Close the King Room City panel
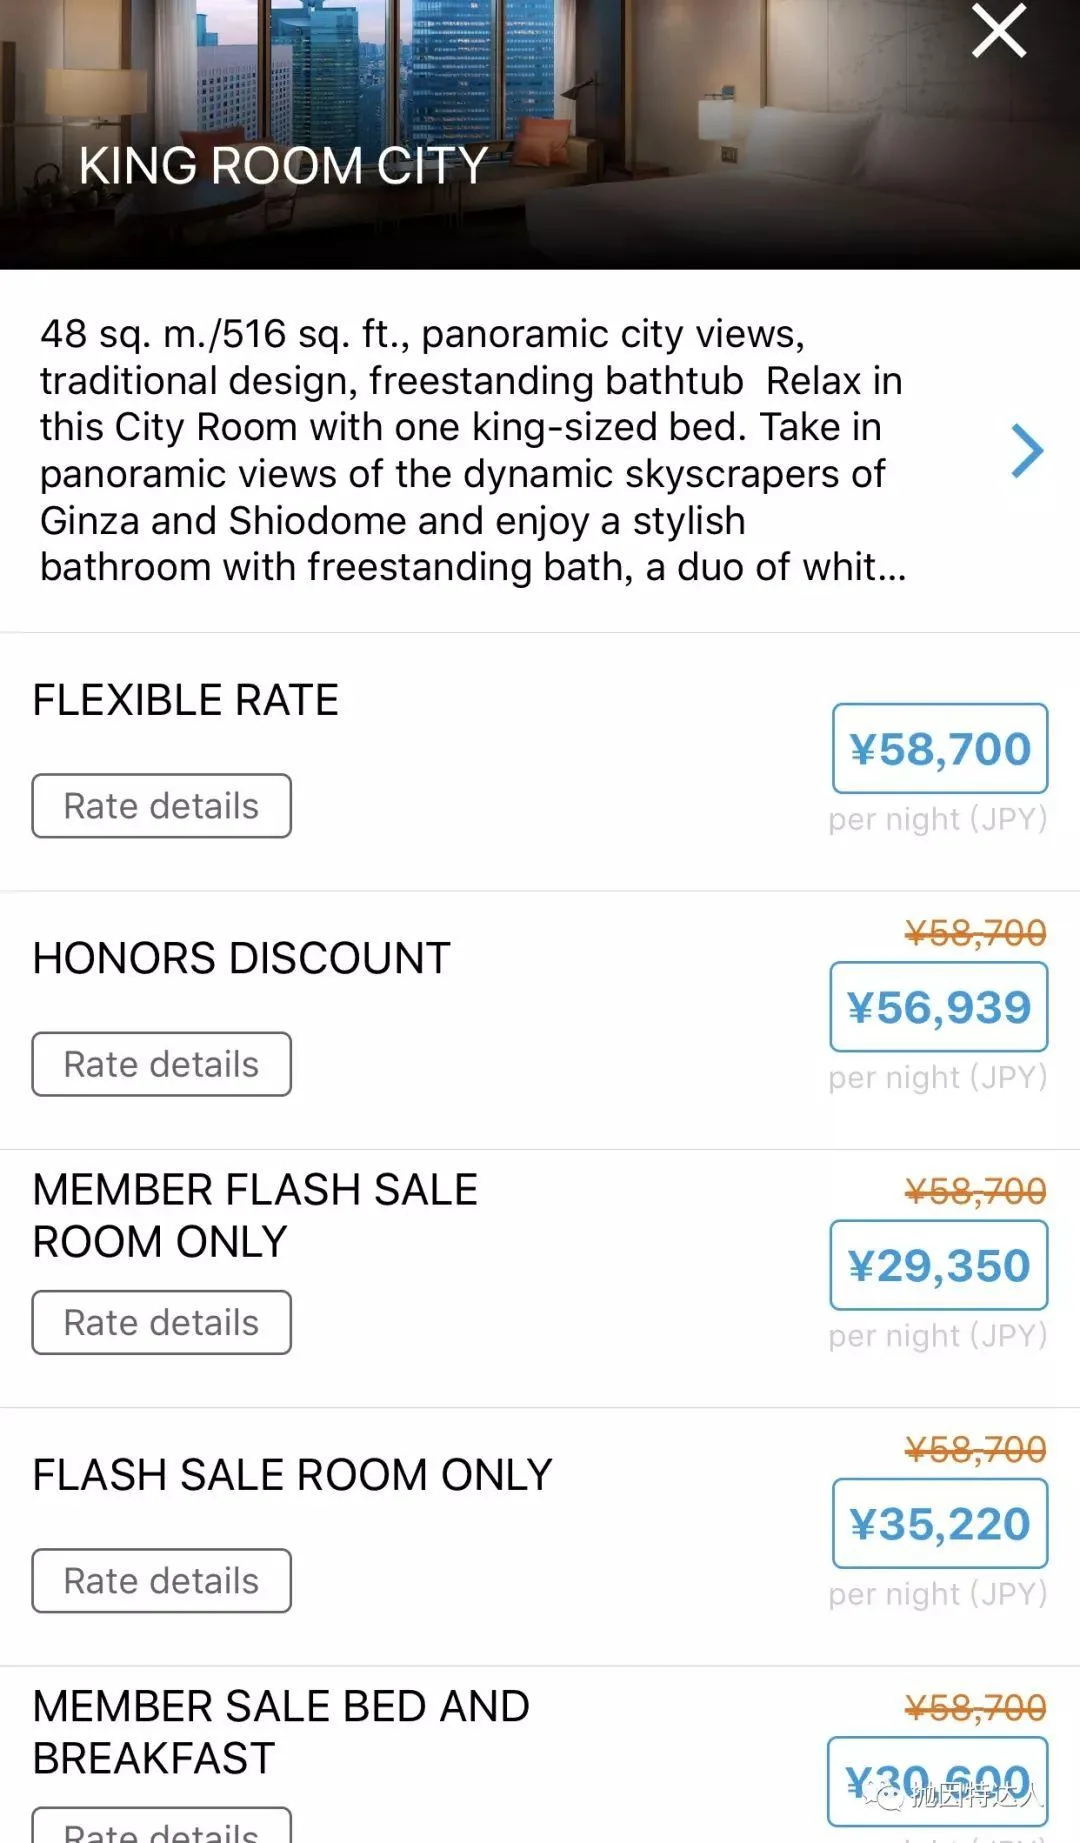Image resolution: width=1080 pixels, height=1843 pixels. 998,31
